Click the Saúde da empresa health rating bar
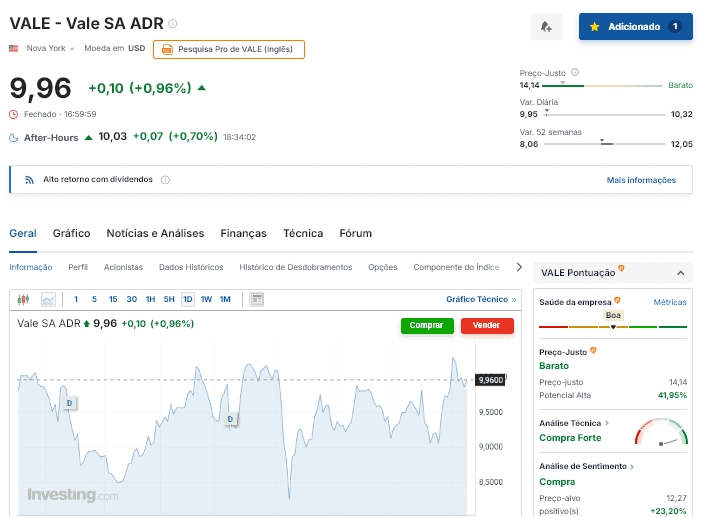The width and height of the screenshot is (703, 517). click(613, 327)
